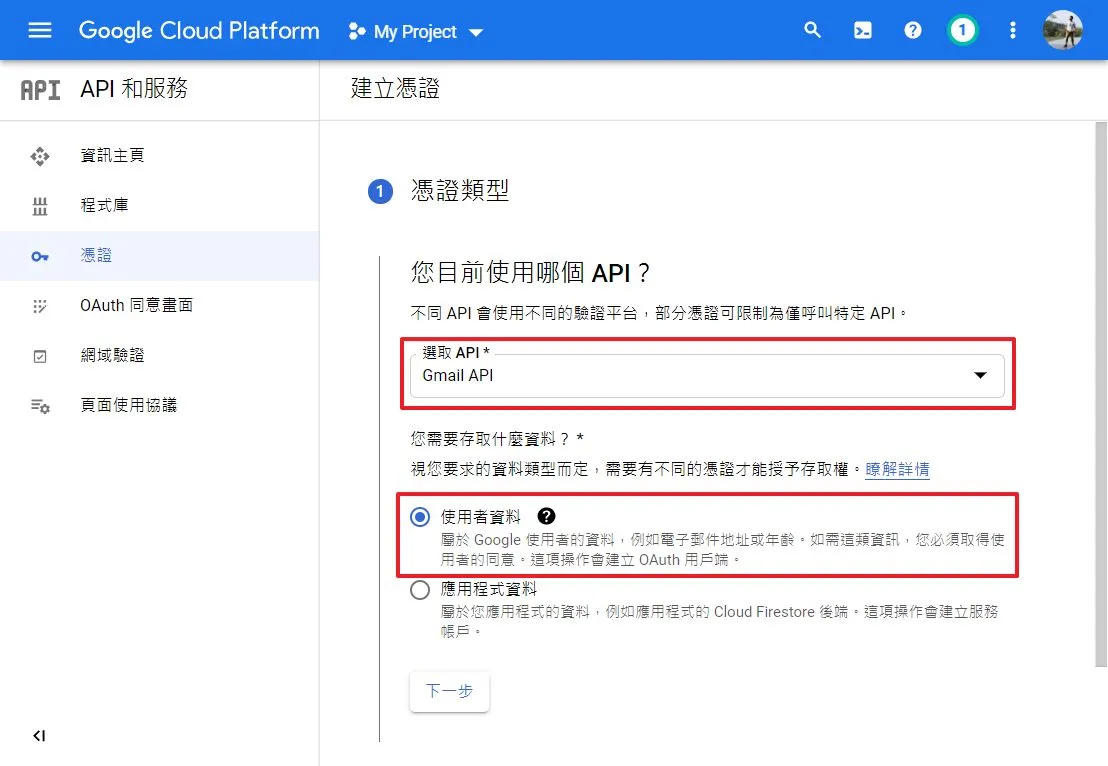Open 程式庫 in sidebar
Screen dimensions: 1108x766
(105, 206)
